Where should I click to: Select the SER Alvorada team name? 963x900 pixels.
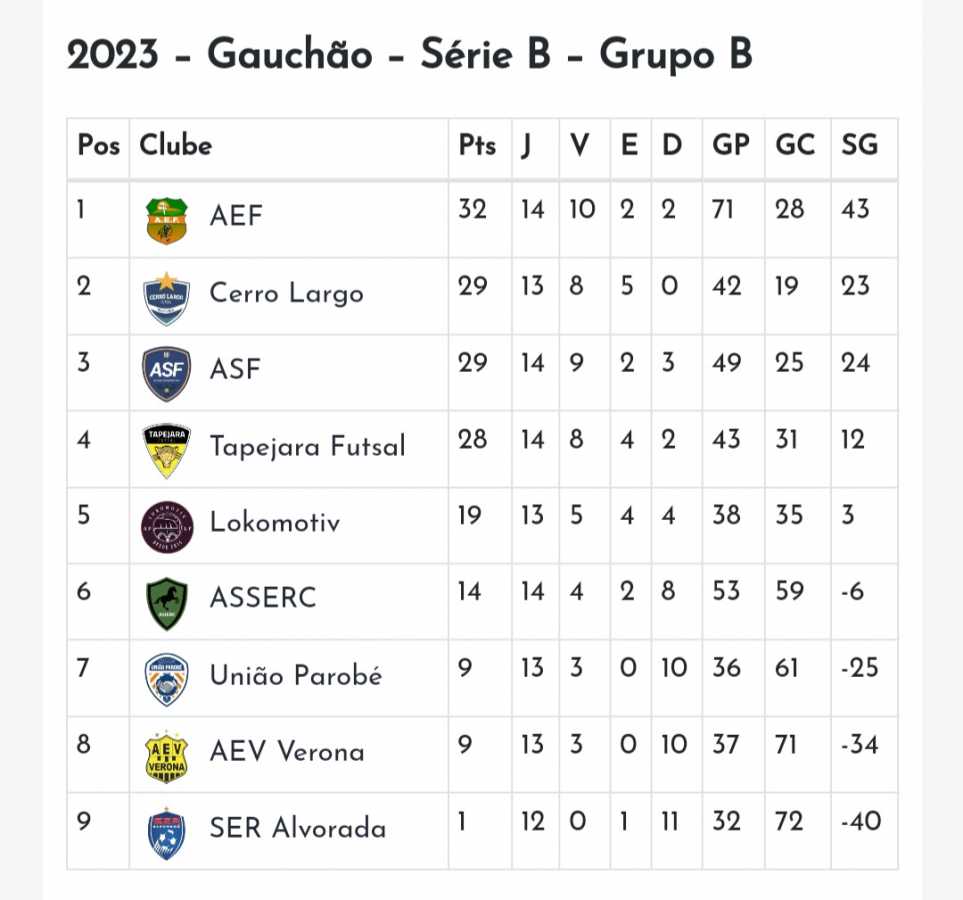pos(297,828)
